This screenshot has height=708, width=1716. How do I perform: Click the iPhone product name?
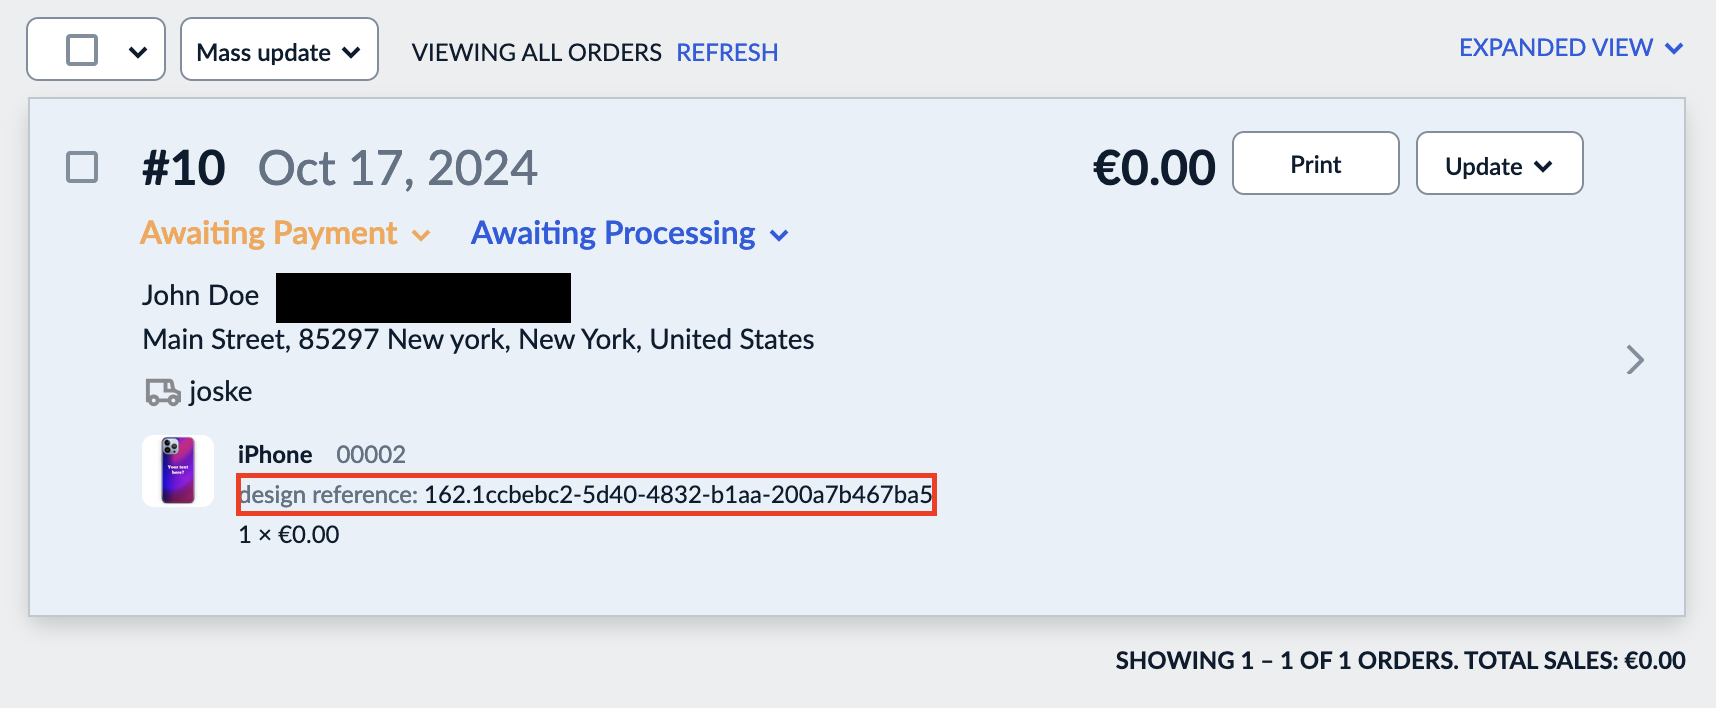[x=275, y=455]
